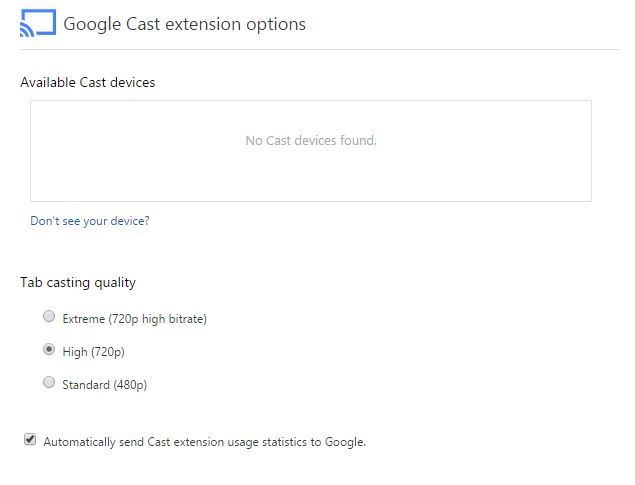
Task: Click the Available Cast devices heading
Action: (88, 82)
